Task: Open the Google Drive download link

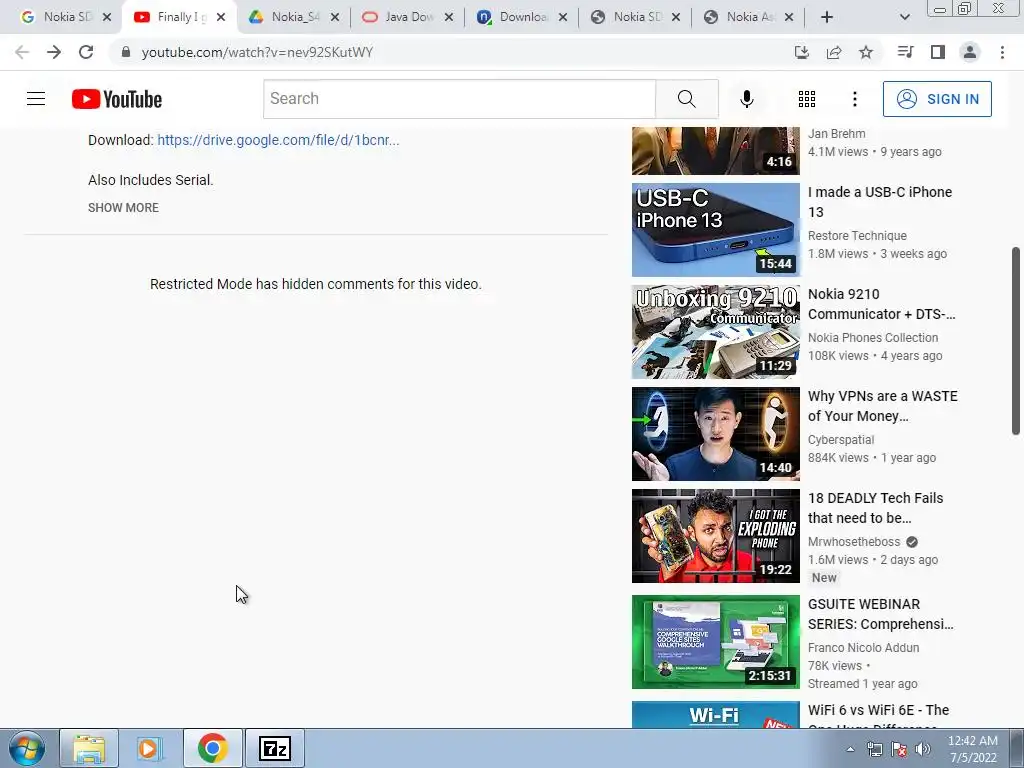Action: 278,140
